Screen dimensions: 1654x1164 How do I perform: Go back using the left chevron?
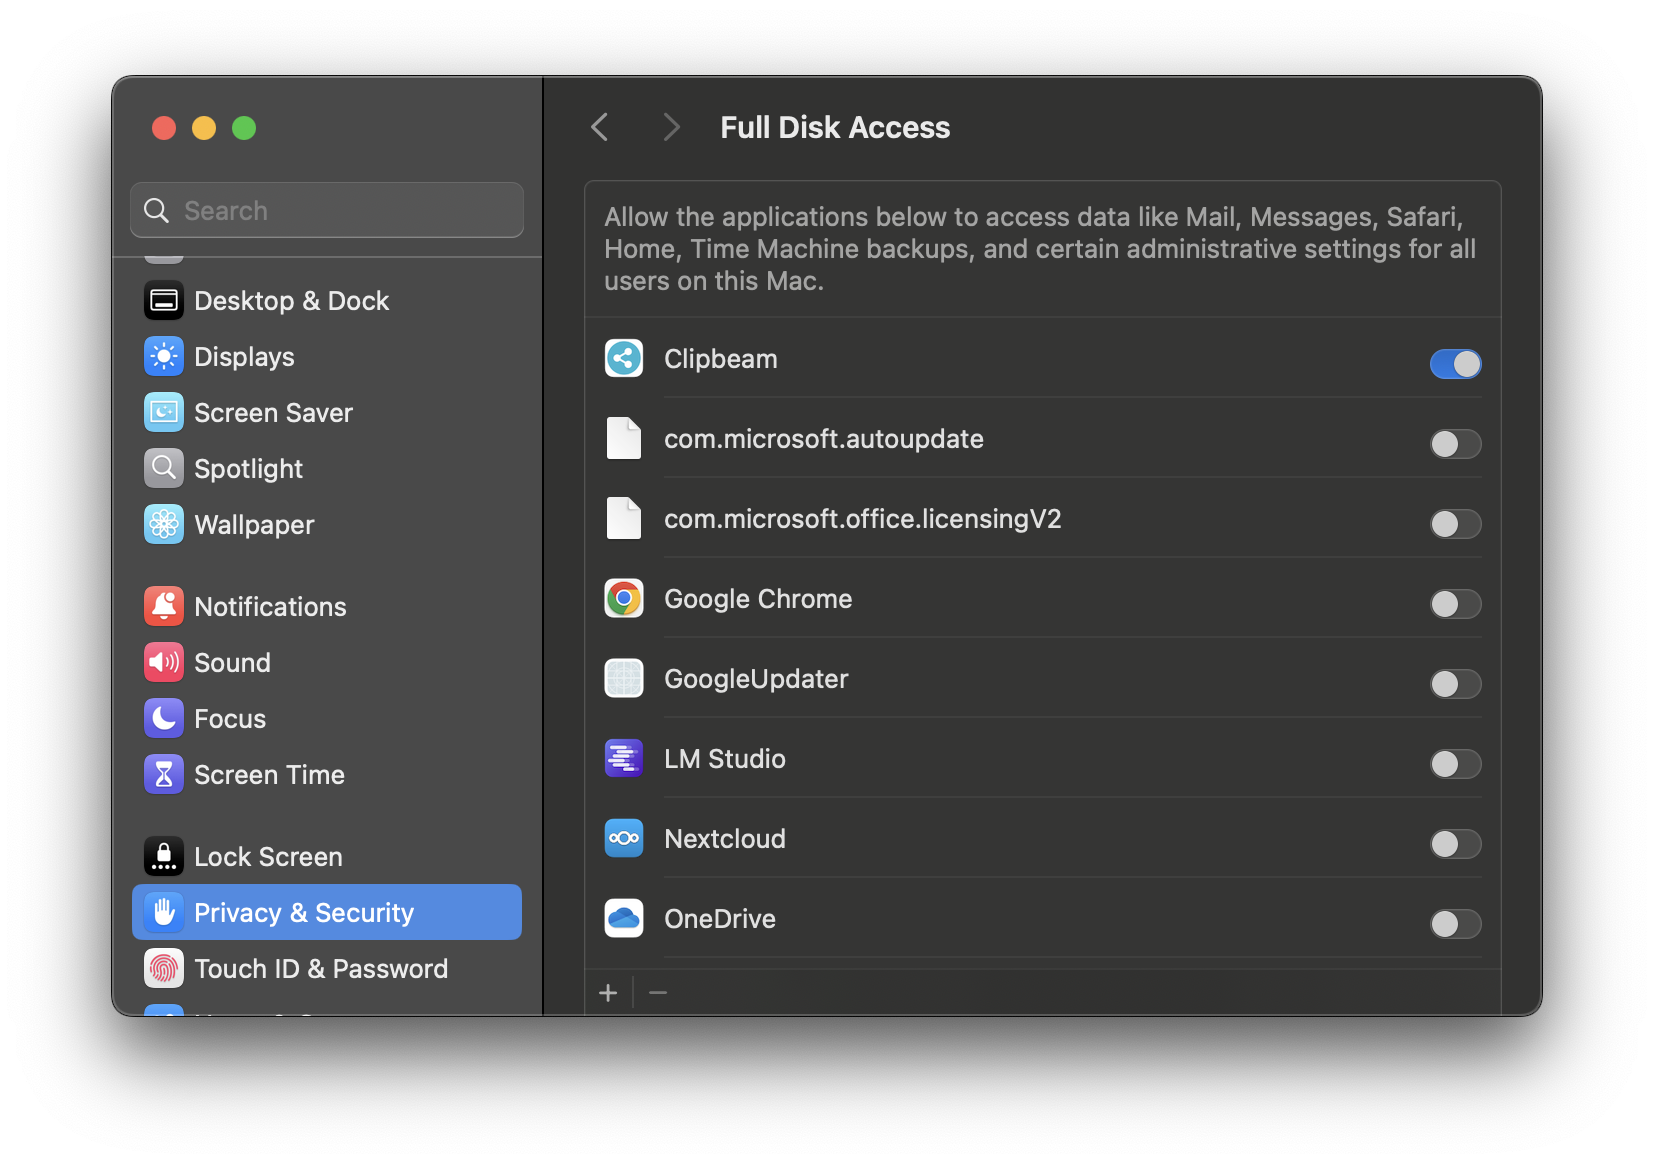coord(600,127)
